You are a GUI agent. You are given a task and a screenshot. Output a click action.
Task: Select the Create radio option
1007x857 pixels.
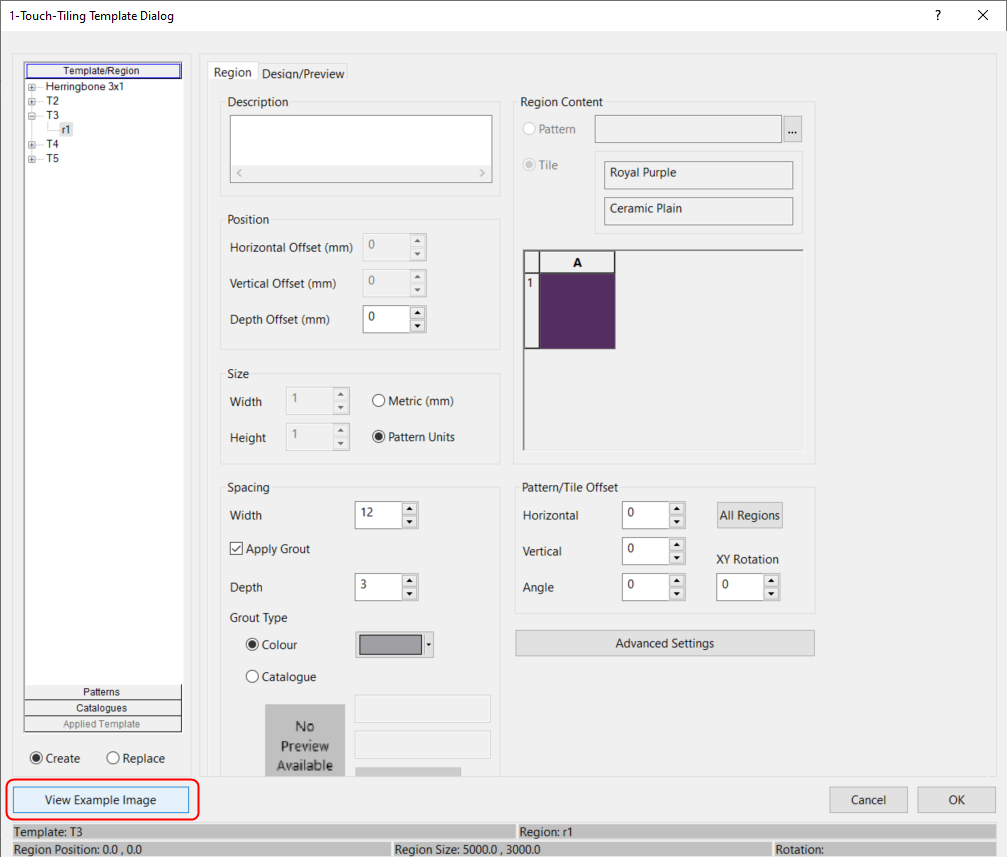pos(37,758)
